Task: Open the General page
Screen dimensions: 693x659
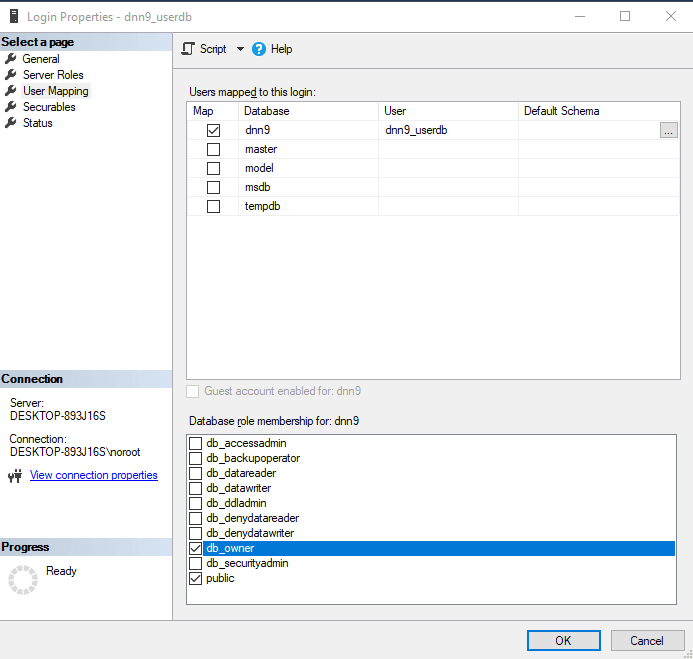Action: 41,59
